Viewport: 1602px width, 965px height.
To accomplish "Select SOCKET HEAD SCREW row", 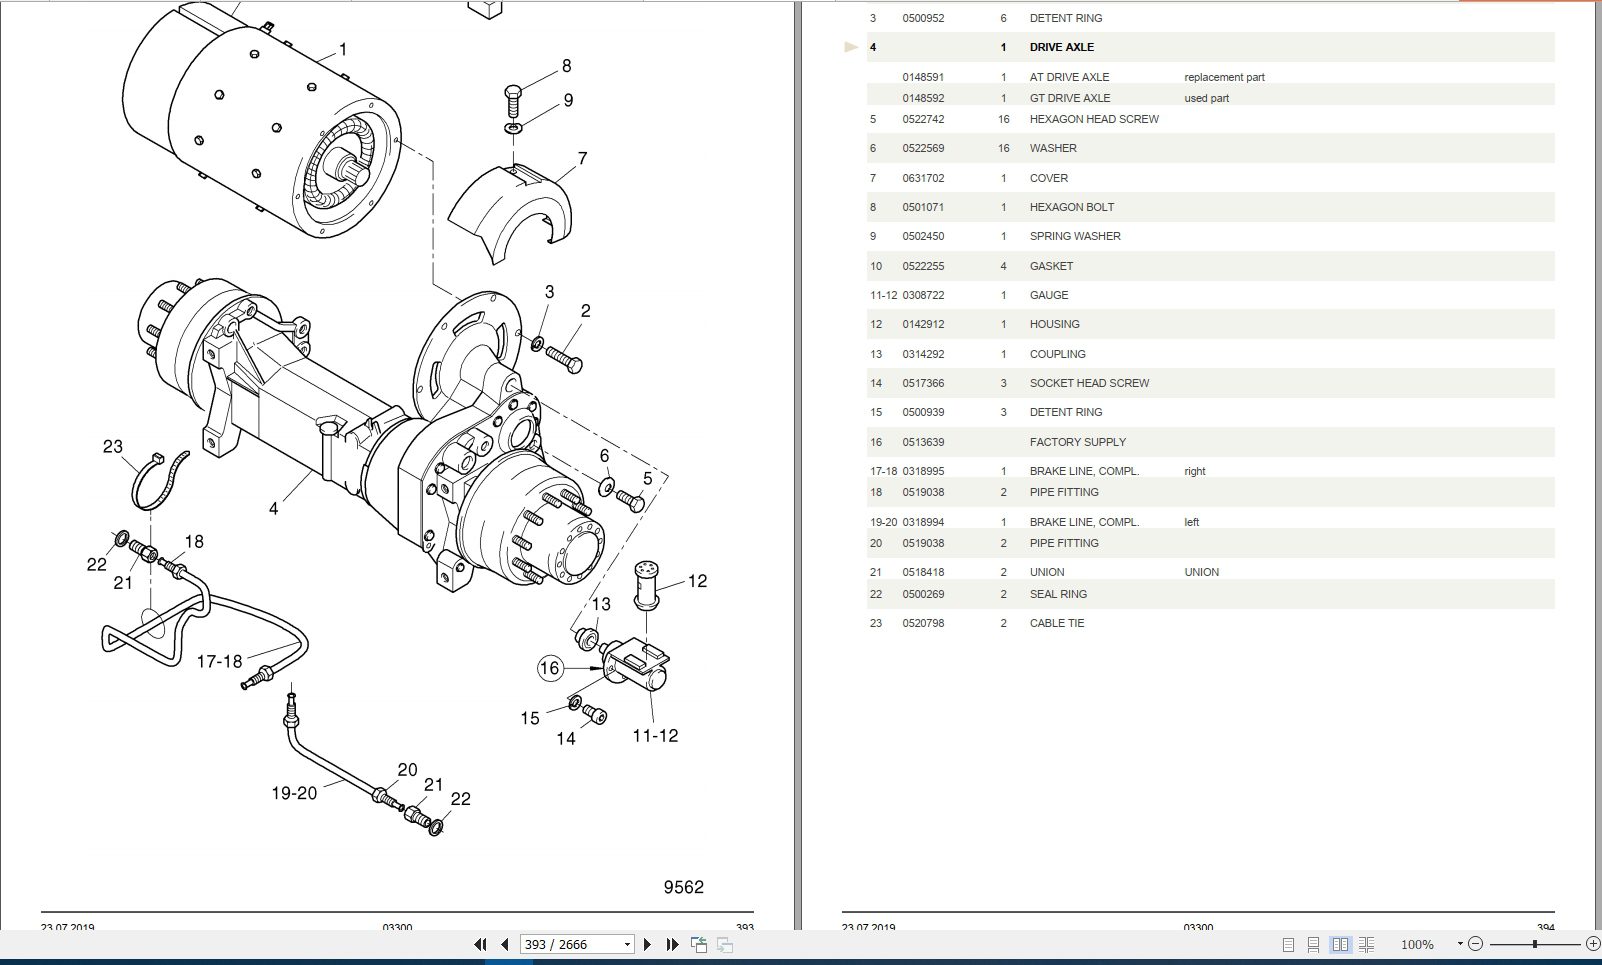I will click(x=1210, y=383).
